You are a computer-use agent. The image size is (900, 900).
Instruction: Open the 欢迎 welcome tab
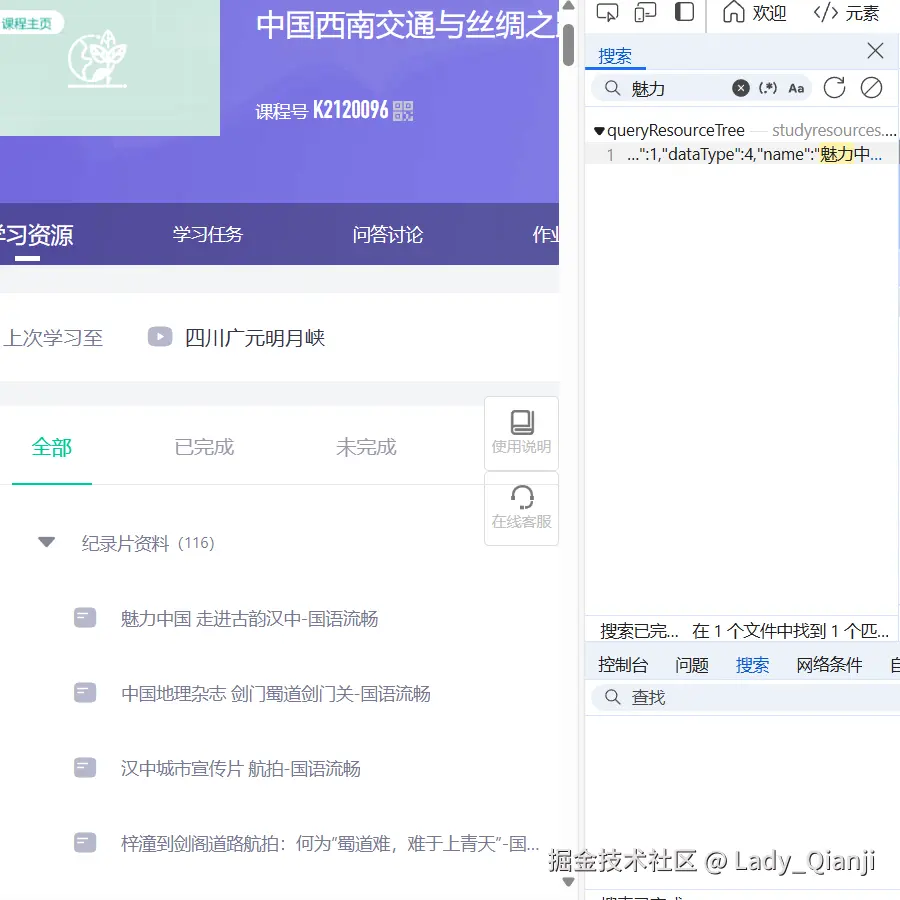(754, 12)
